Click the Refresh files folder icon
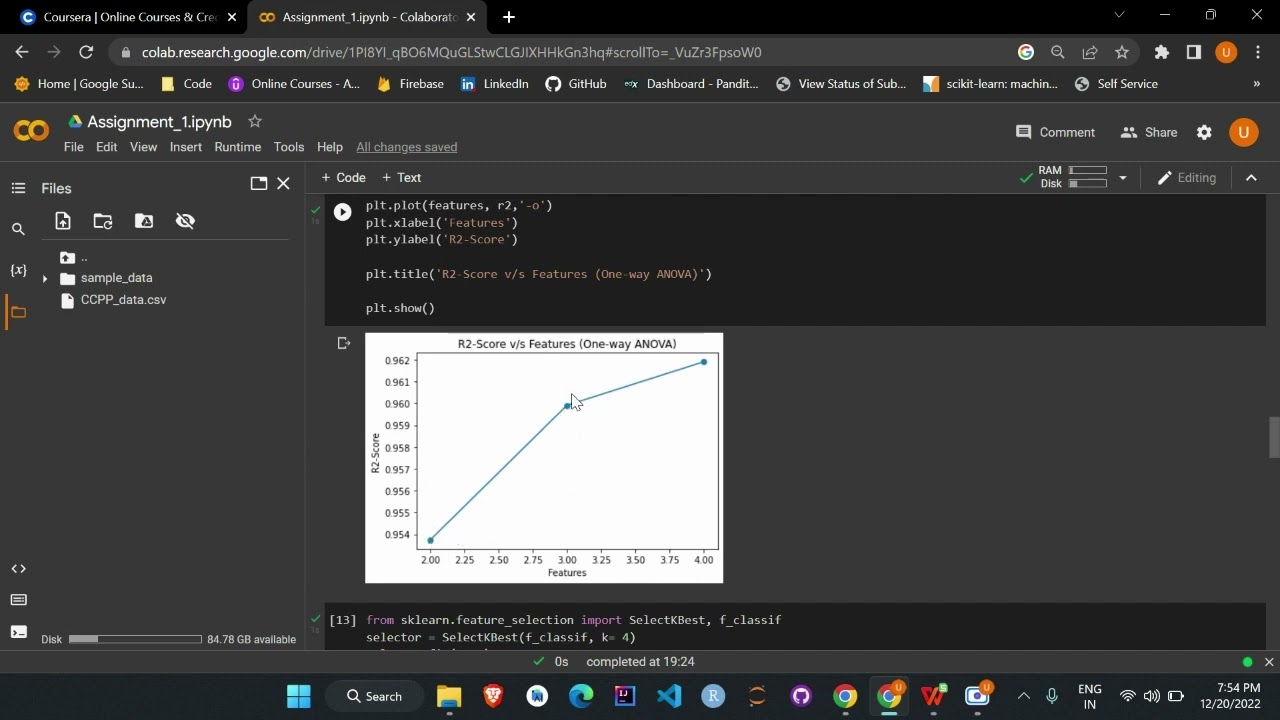Screen dimensions: 1280x720 103,221
